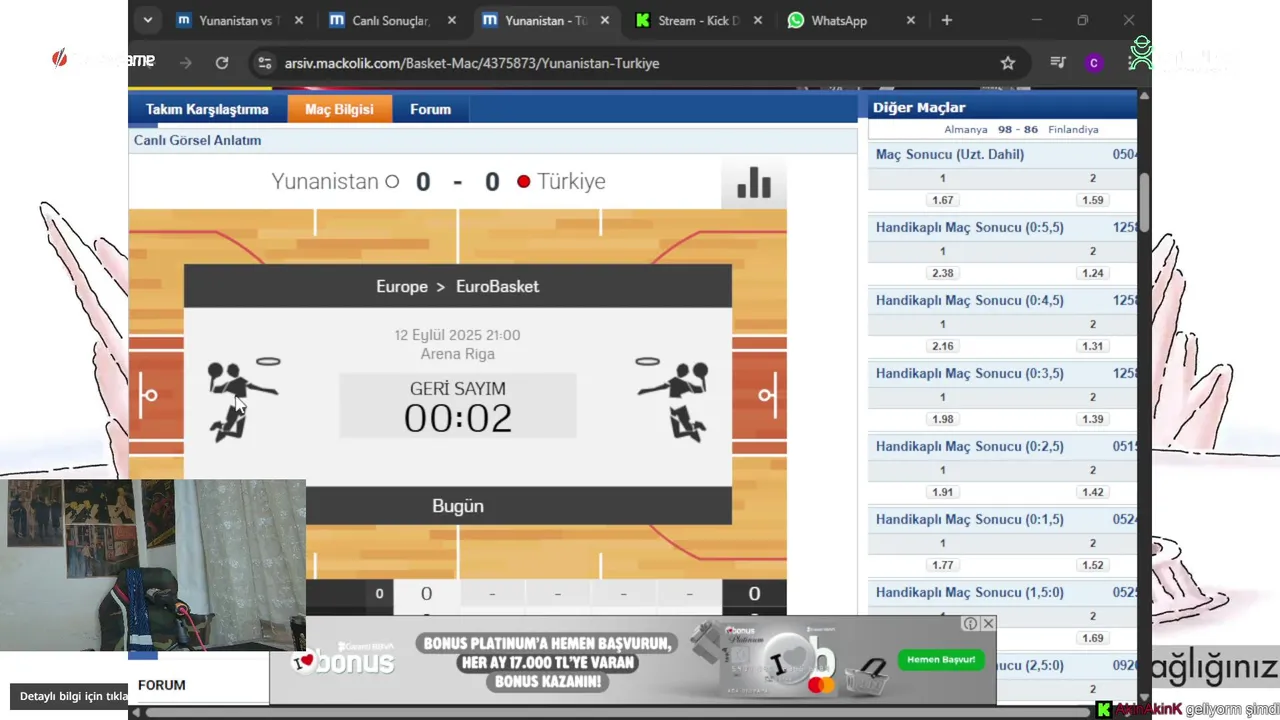This screenshot has width=1280, height=720.
Task: Click the horizontal scrollbar at page bottom
Action: coord(618,713)
